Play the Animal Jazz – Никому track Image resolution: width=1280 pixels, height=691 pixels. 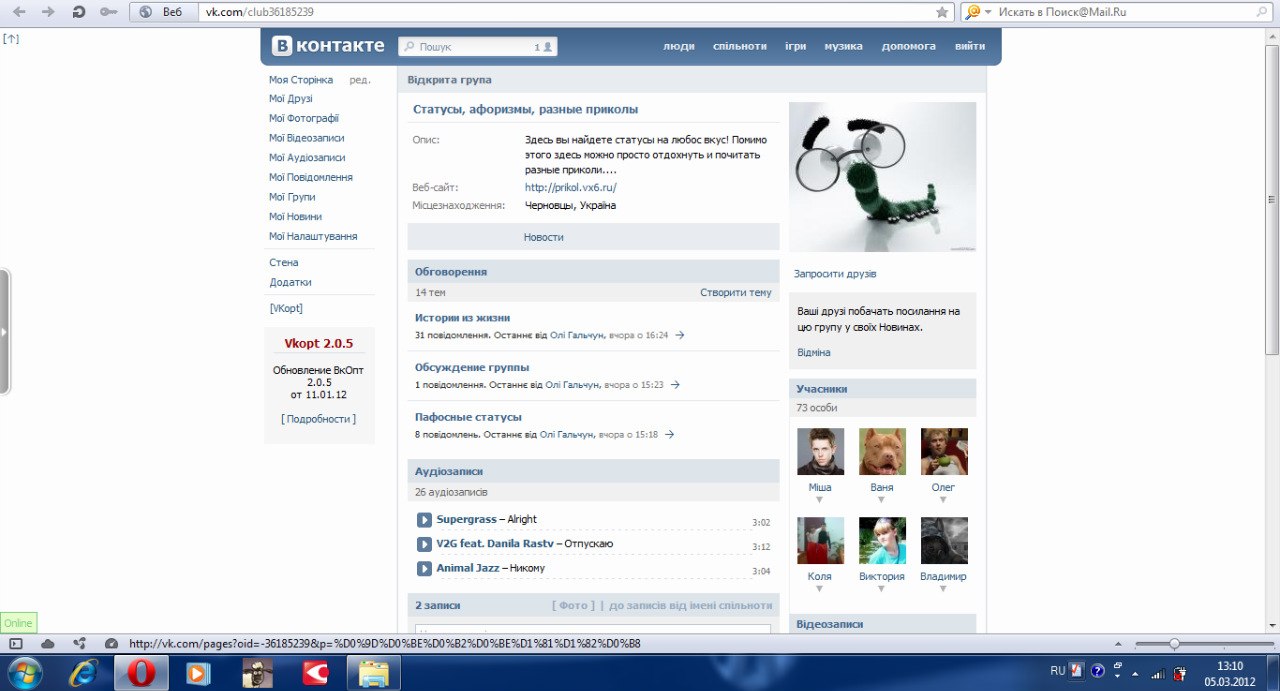[x=424, y=569]
